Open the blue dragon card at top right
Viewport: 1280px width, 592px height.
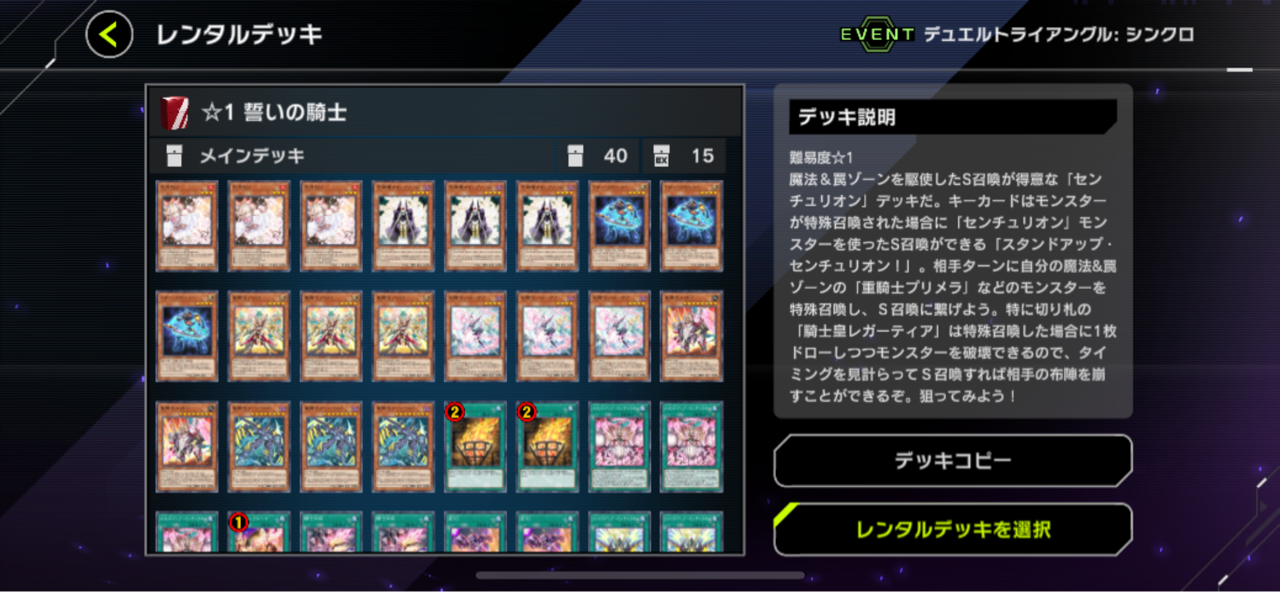coord(691,226)
